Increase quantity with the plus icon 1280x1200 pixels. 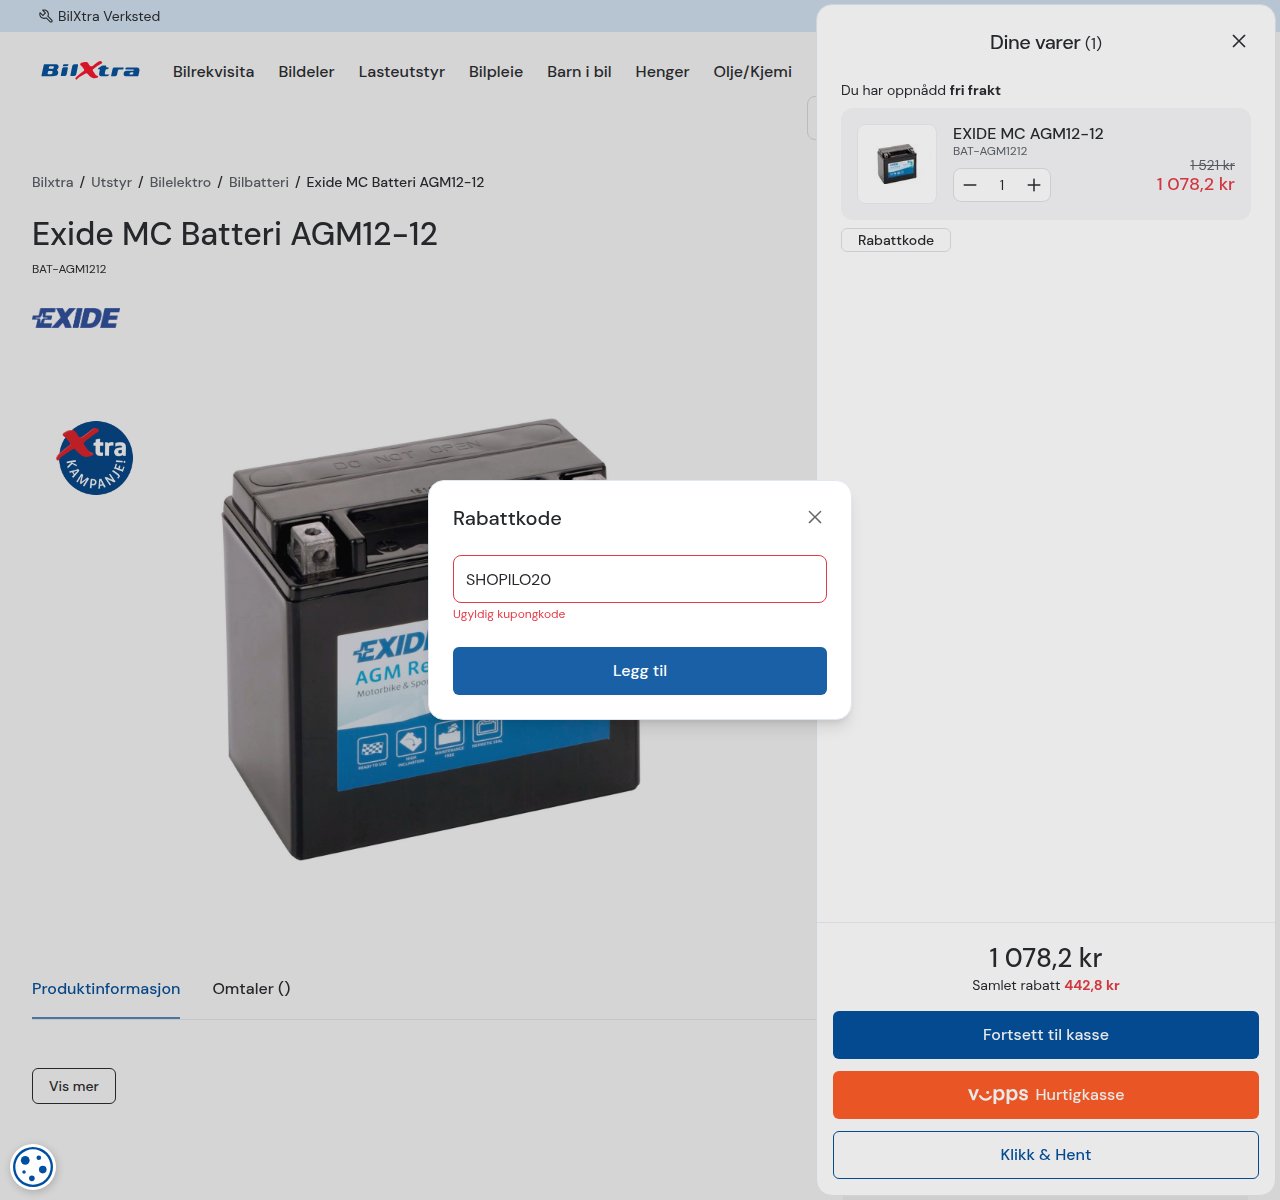(1034, 185)
